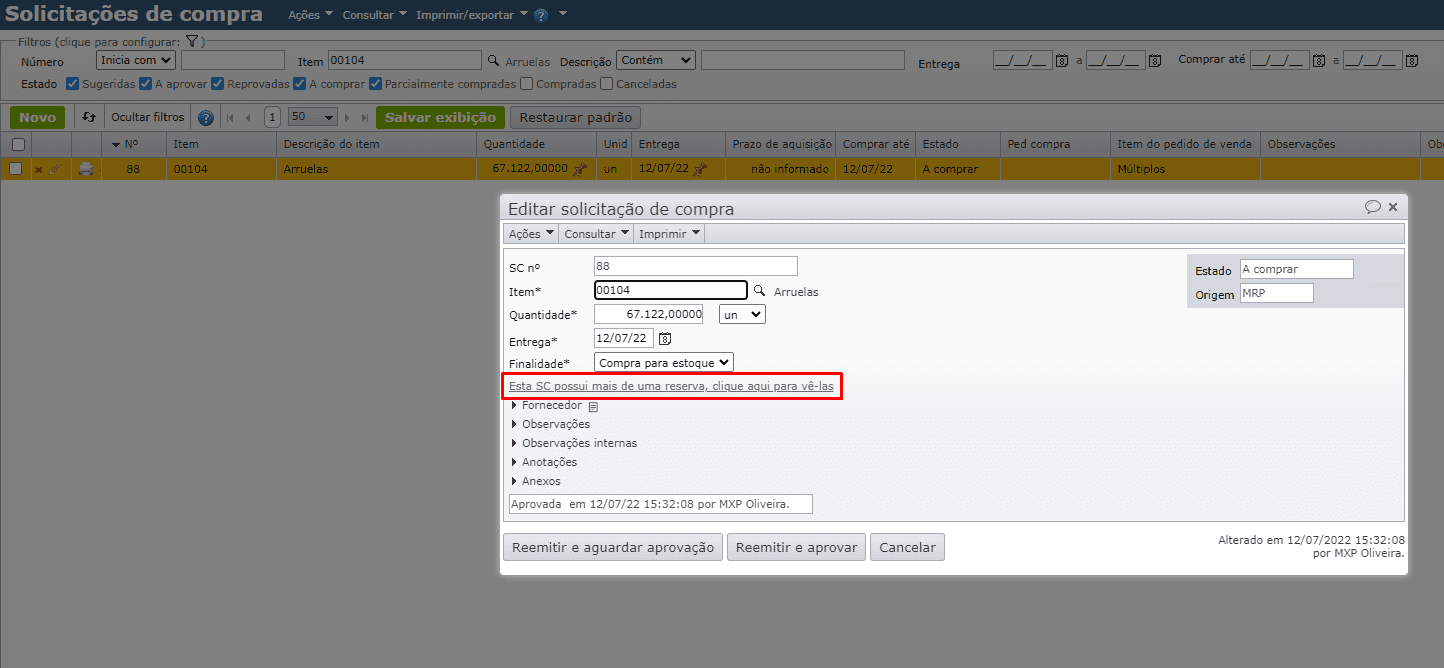Toggle the A aprovar state checkbox
The image size is (1444, 668).
click(x=146, y=84)
